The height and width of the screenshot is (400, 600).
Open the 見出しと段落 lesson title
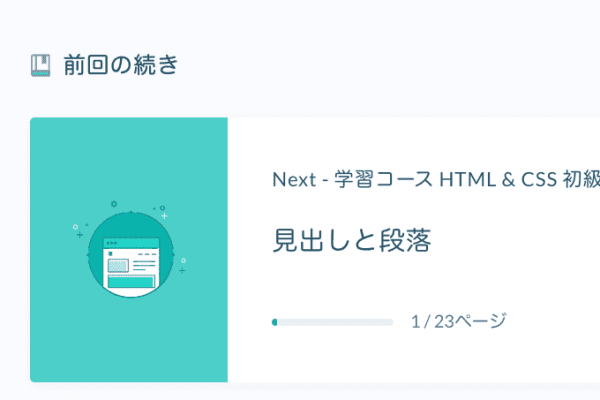click(x=351, y=241)
